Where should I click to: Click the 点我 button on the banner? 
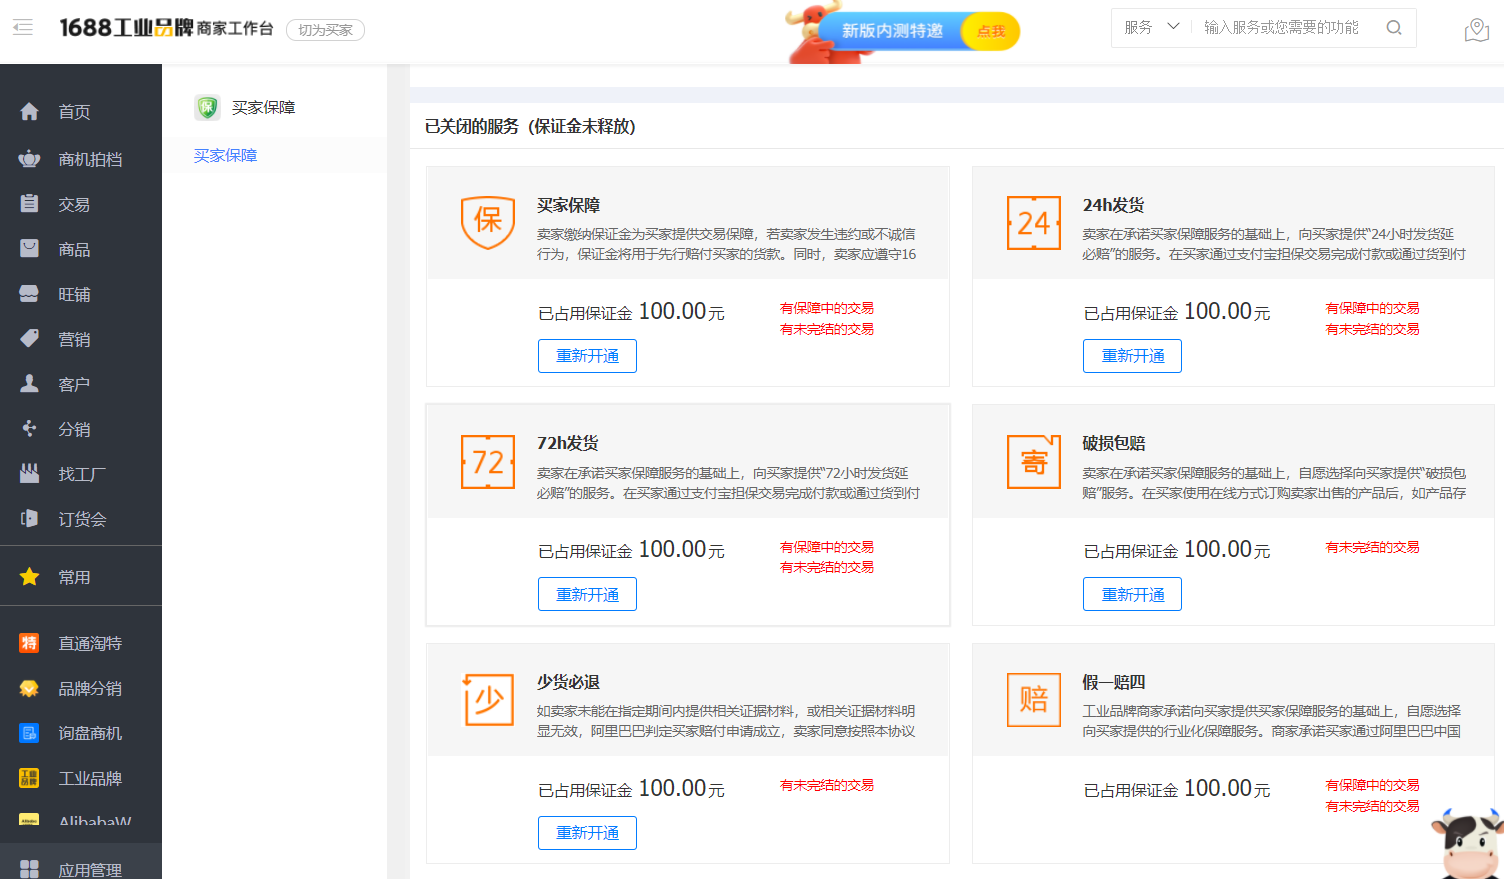click(x=990, y=31)
